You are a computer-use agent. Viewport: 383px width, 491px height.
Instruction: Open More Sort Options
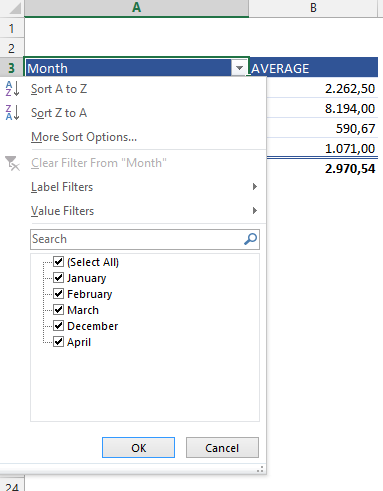[x=84, y=137]
